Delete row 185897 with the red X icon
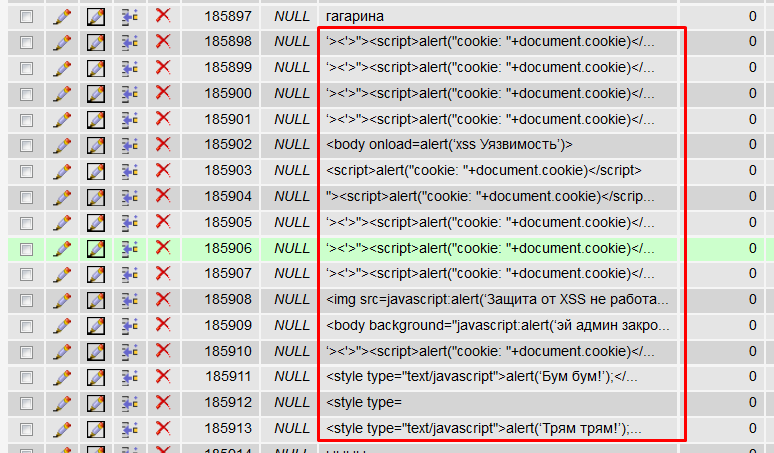Screen dimensions: 774x453 tap(163, 15)
